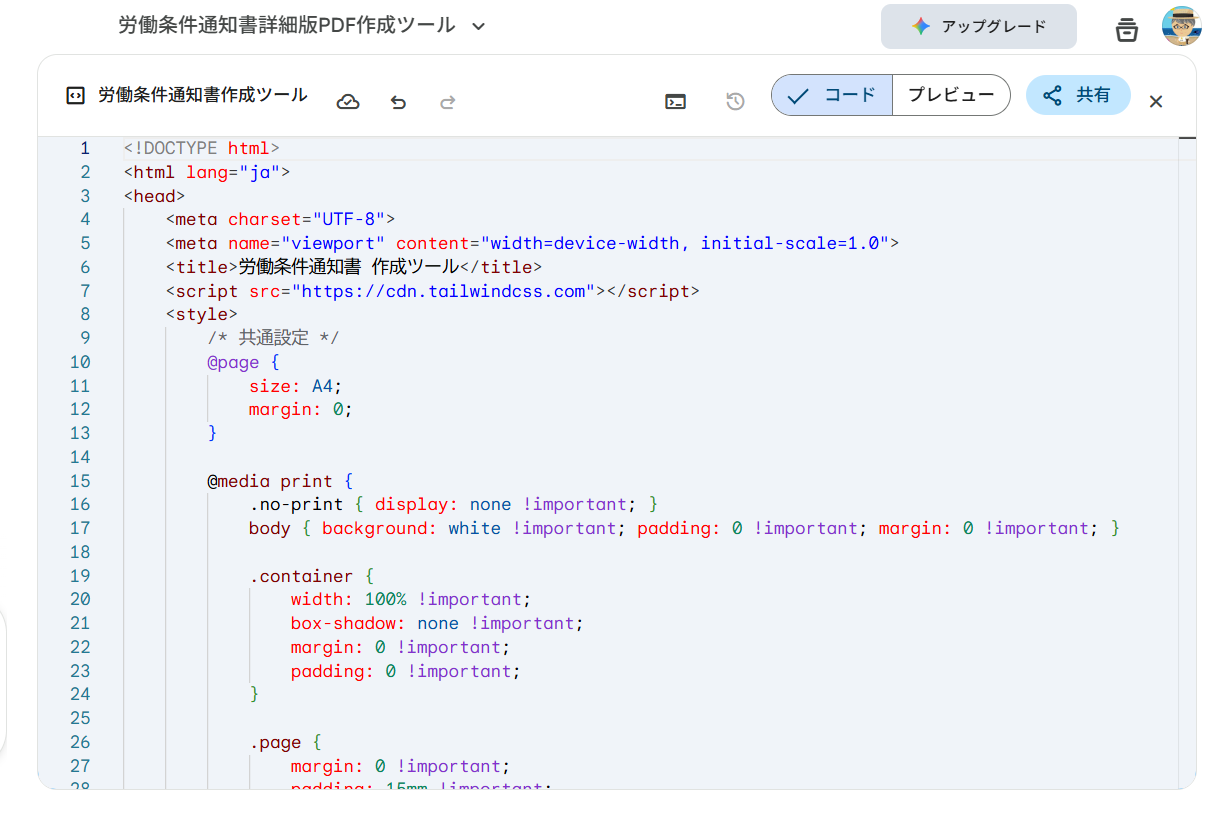
Task: Click the 労働条件通知書詳細版PDF作成ツール conversation title
Action: point(286,26)
